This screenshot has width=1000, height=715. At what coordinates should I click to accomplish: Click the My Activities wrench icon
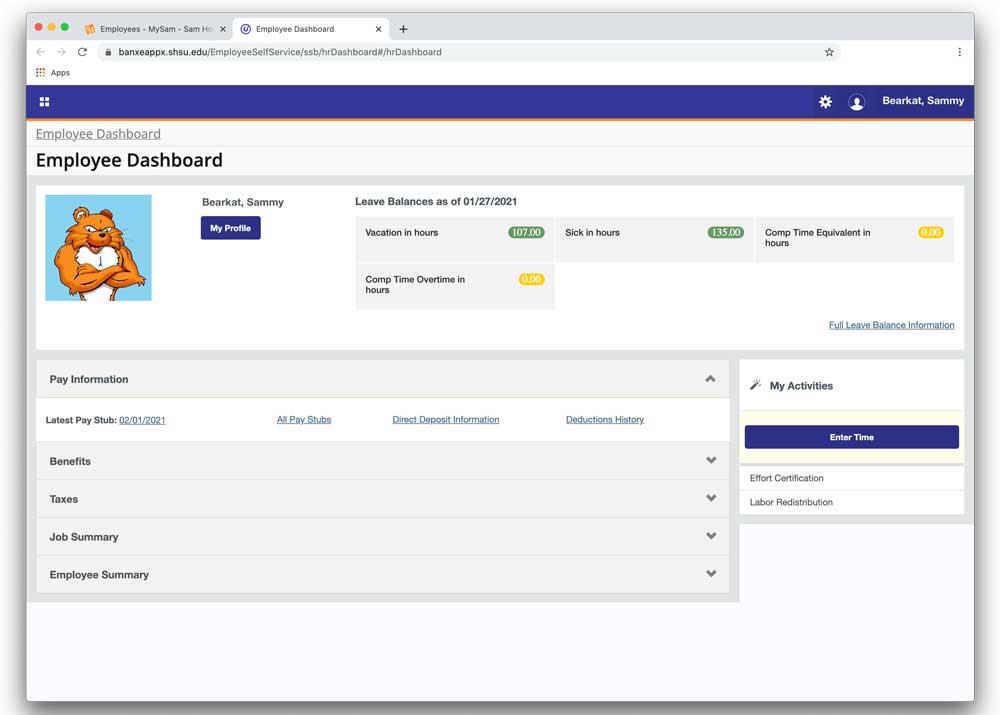[757, 385]
